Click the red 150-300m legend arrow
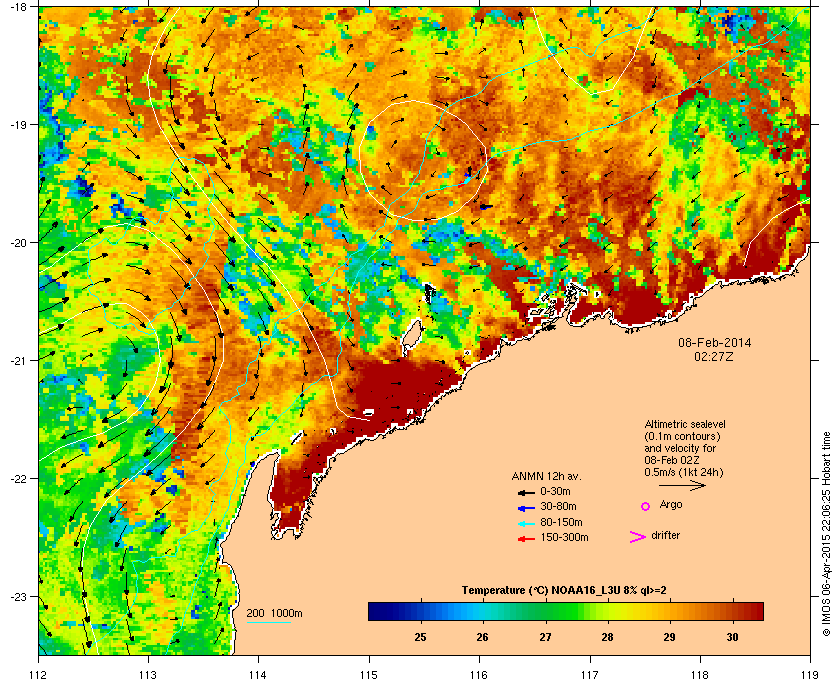This screenshot has width=840, height=680. [x=526, y=539]
